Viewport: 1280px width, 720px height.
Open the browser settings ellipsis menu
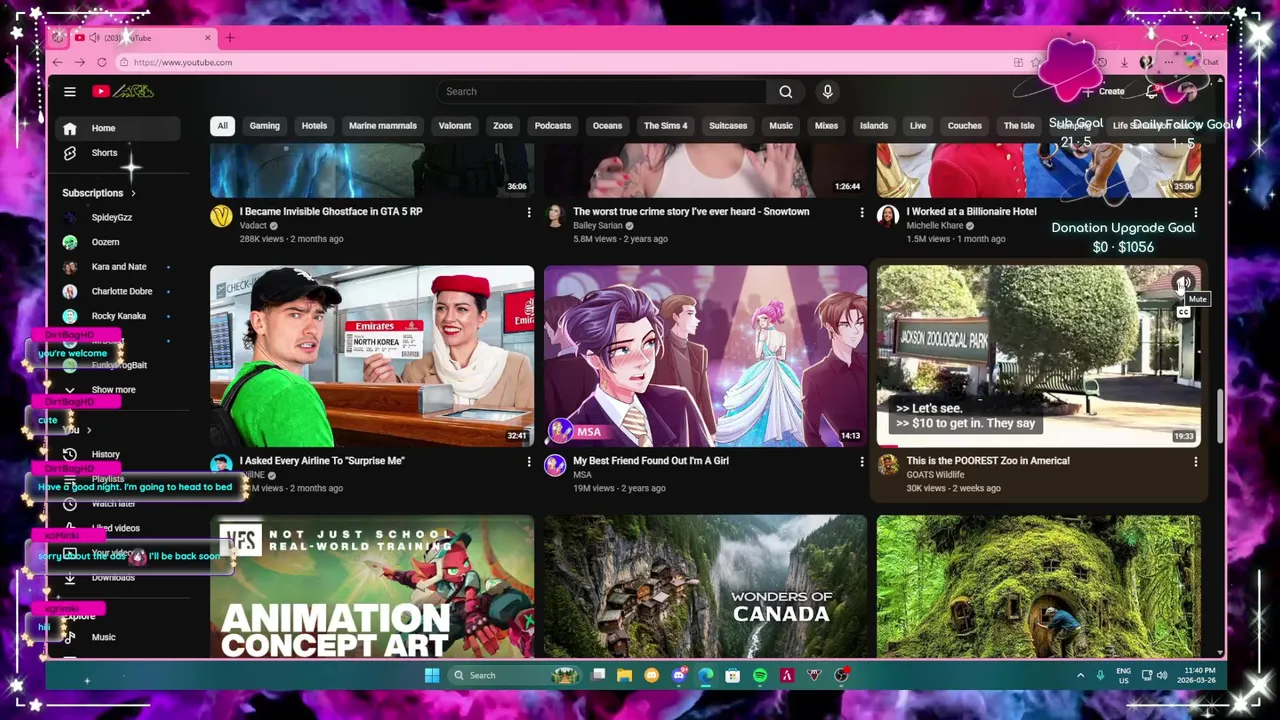(x=1168, y=62)
